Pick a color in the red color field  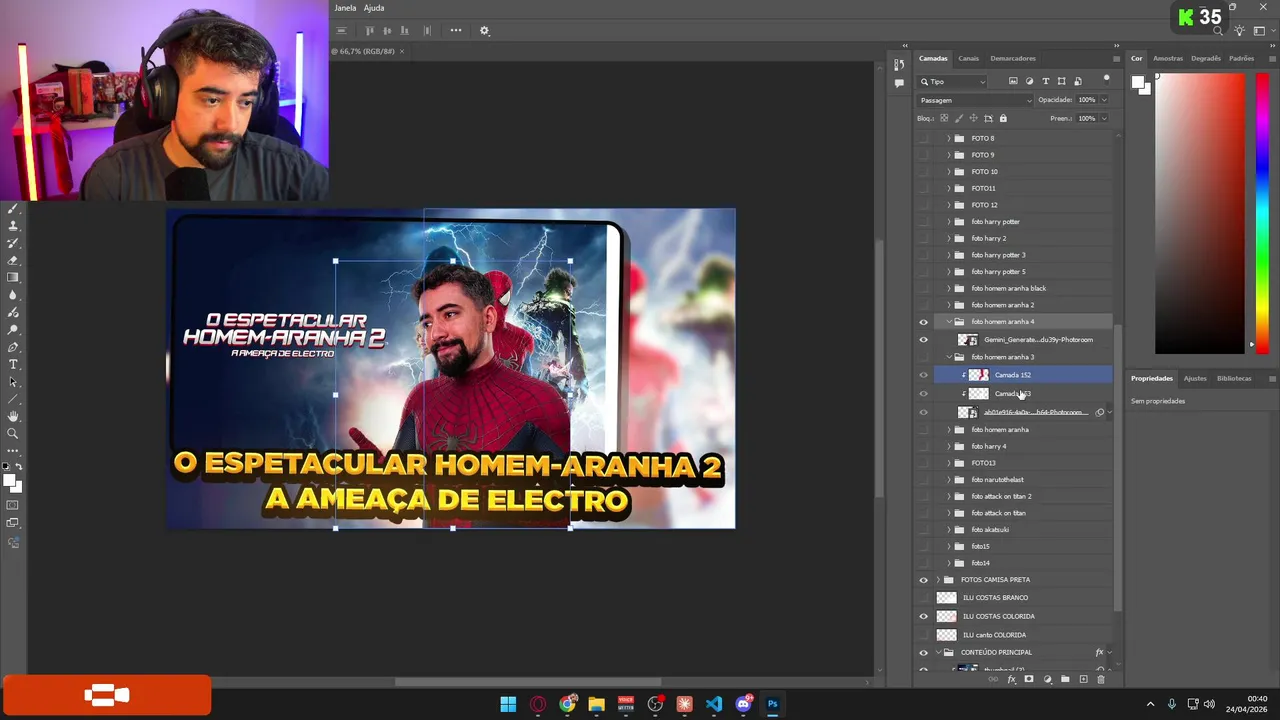(1201, 212)
